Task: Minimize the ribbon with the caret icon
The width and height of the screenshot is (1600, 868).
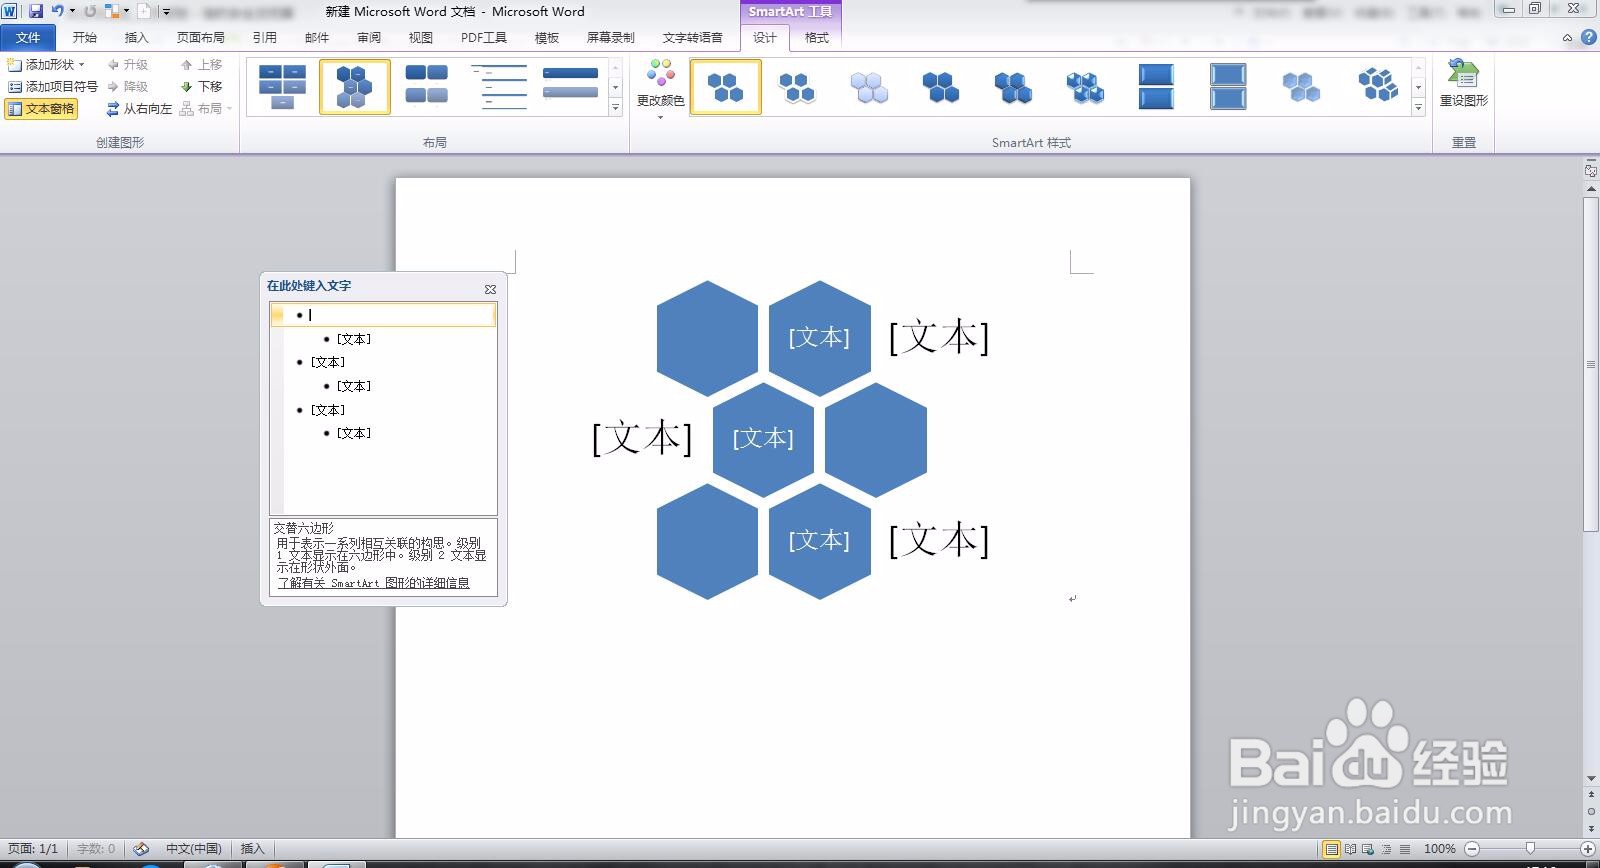Action: click(x=1567, y=38)
